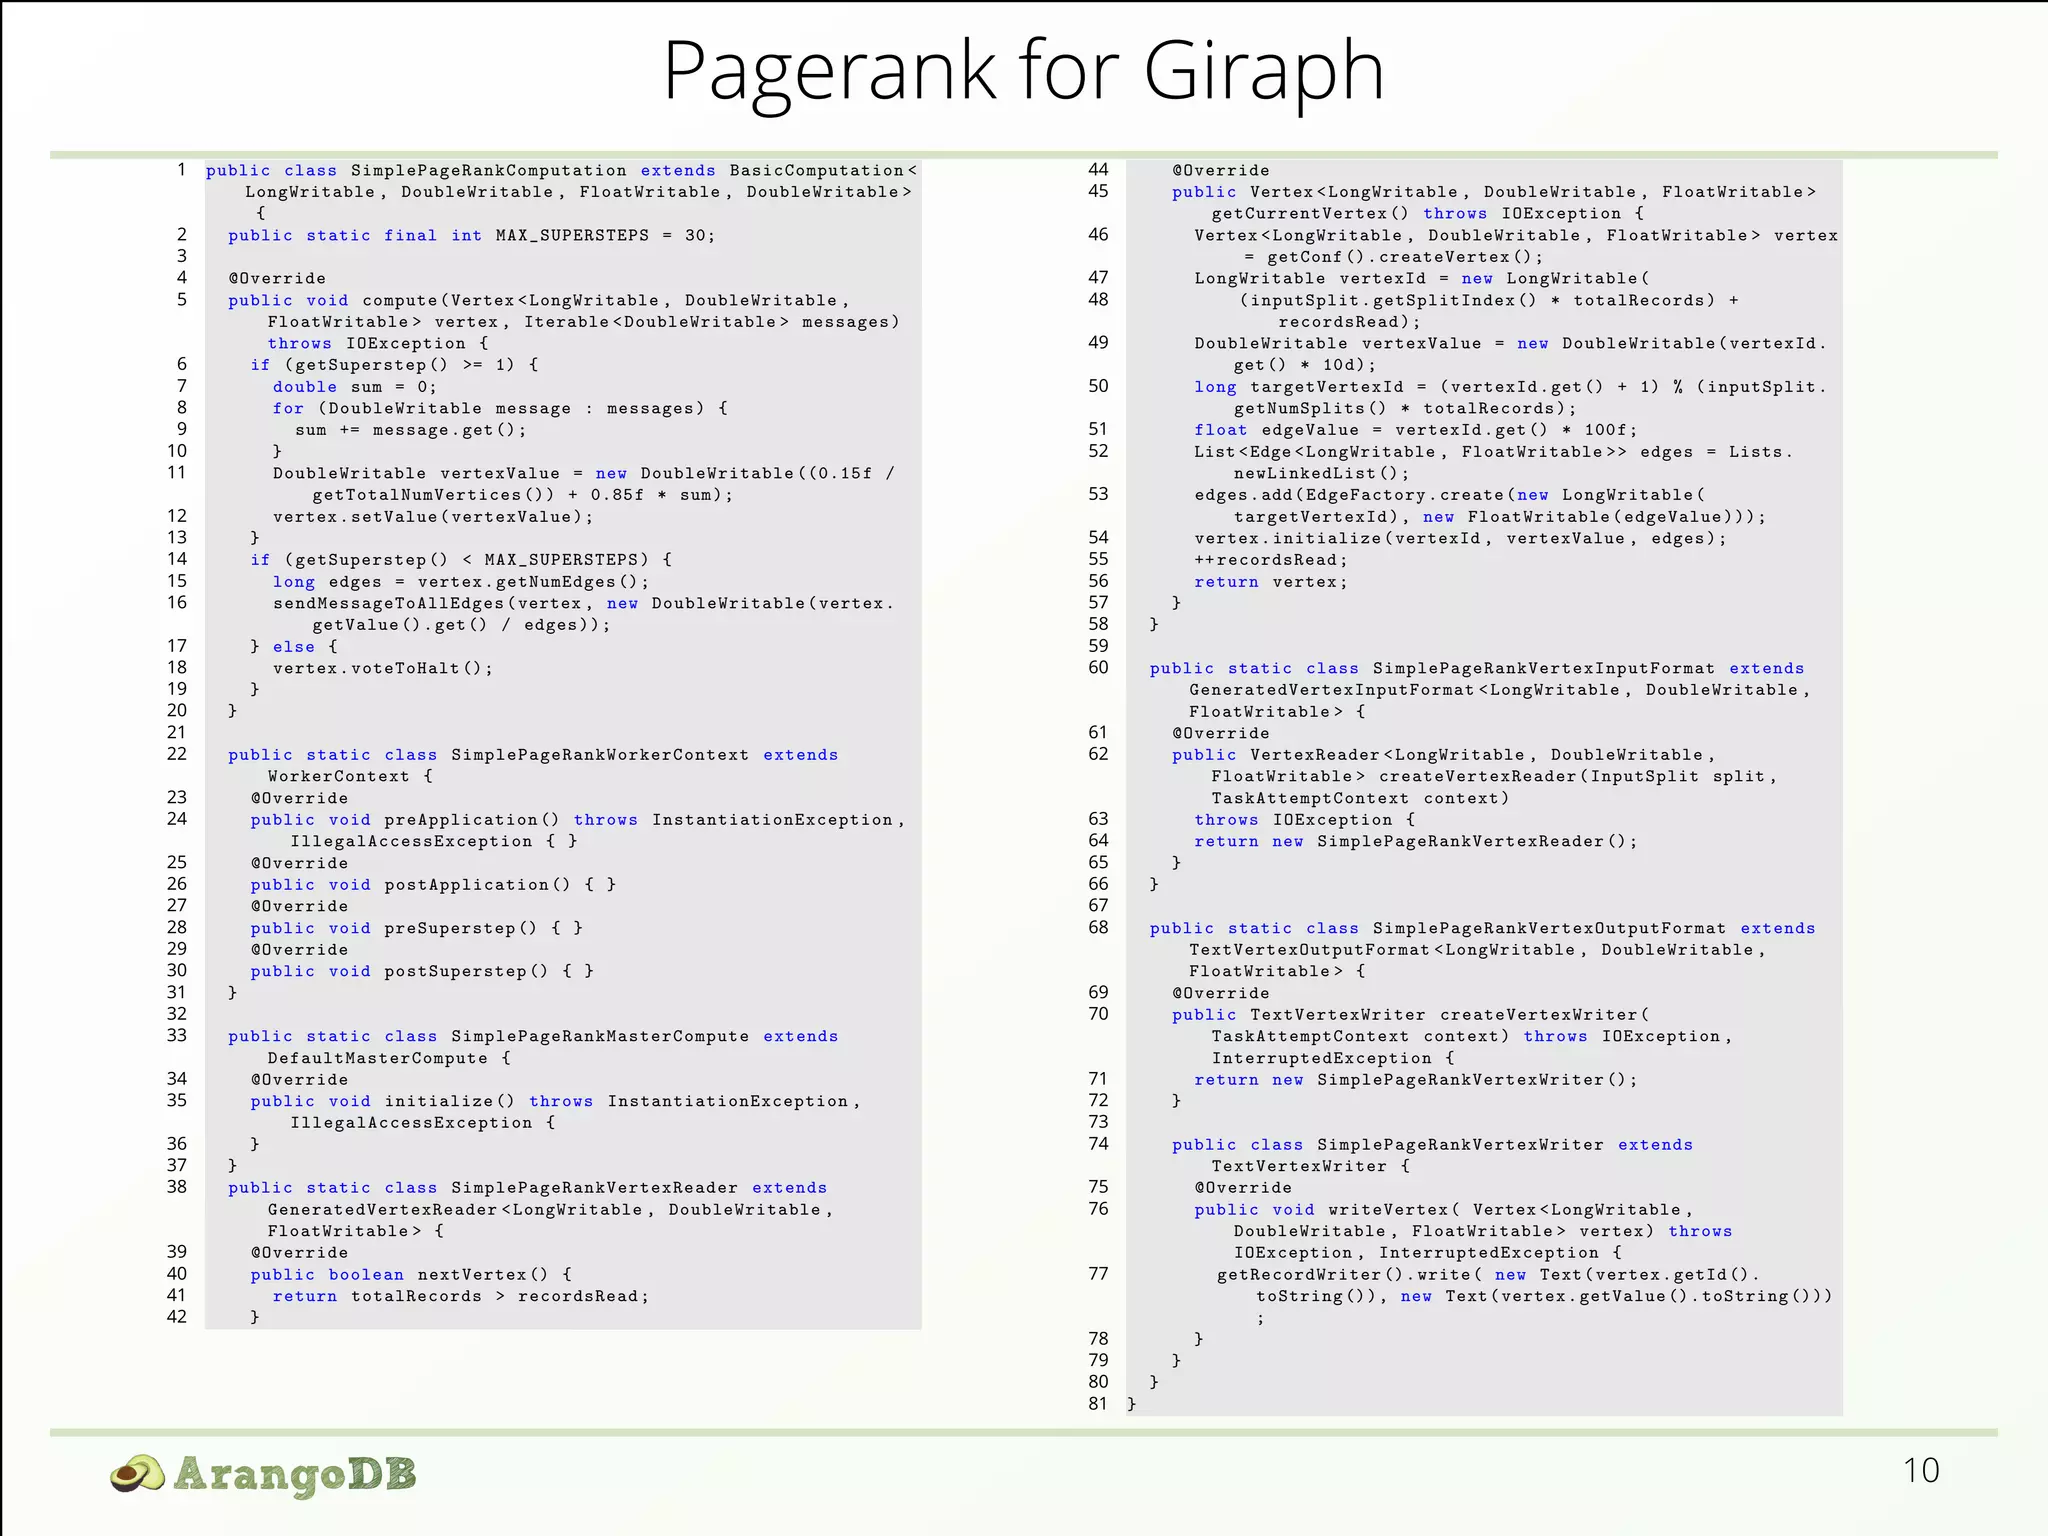Click nextVertex() method on line 40
This screenshot has width=2048, height=1536.
coord(483,1275)
